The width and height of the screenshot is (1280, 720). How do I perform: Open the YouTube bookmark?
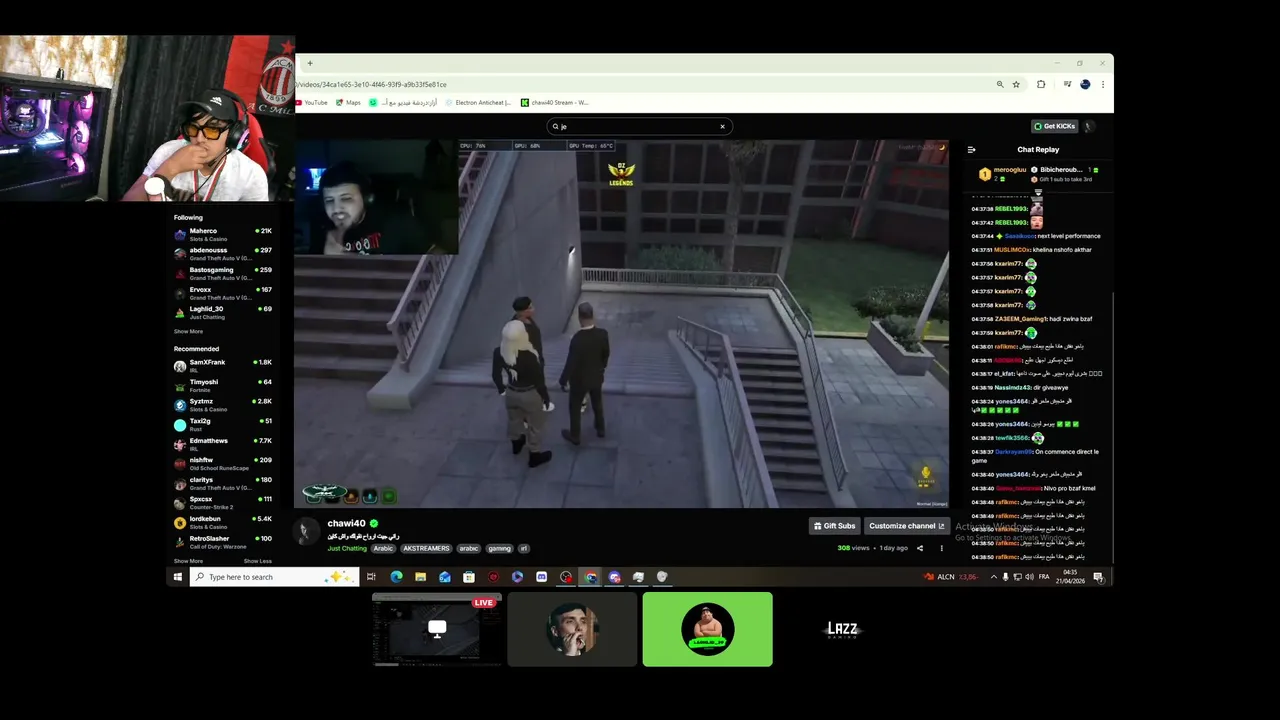pyautogui.click(x=312, y=102)
